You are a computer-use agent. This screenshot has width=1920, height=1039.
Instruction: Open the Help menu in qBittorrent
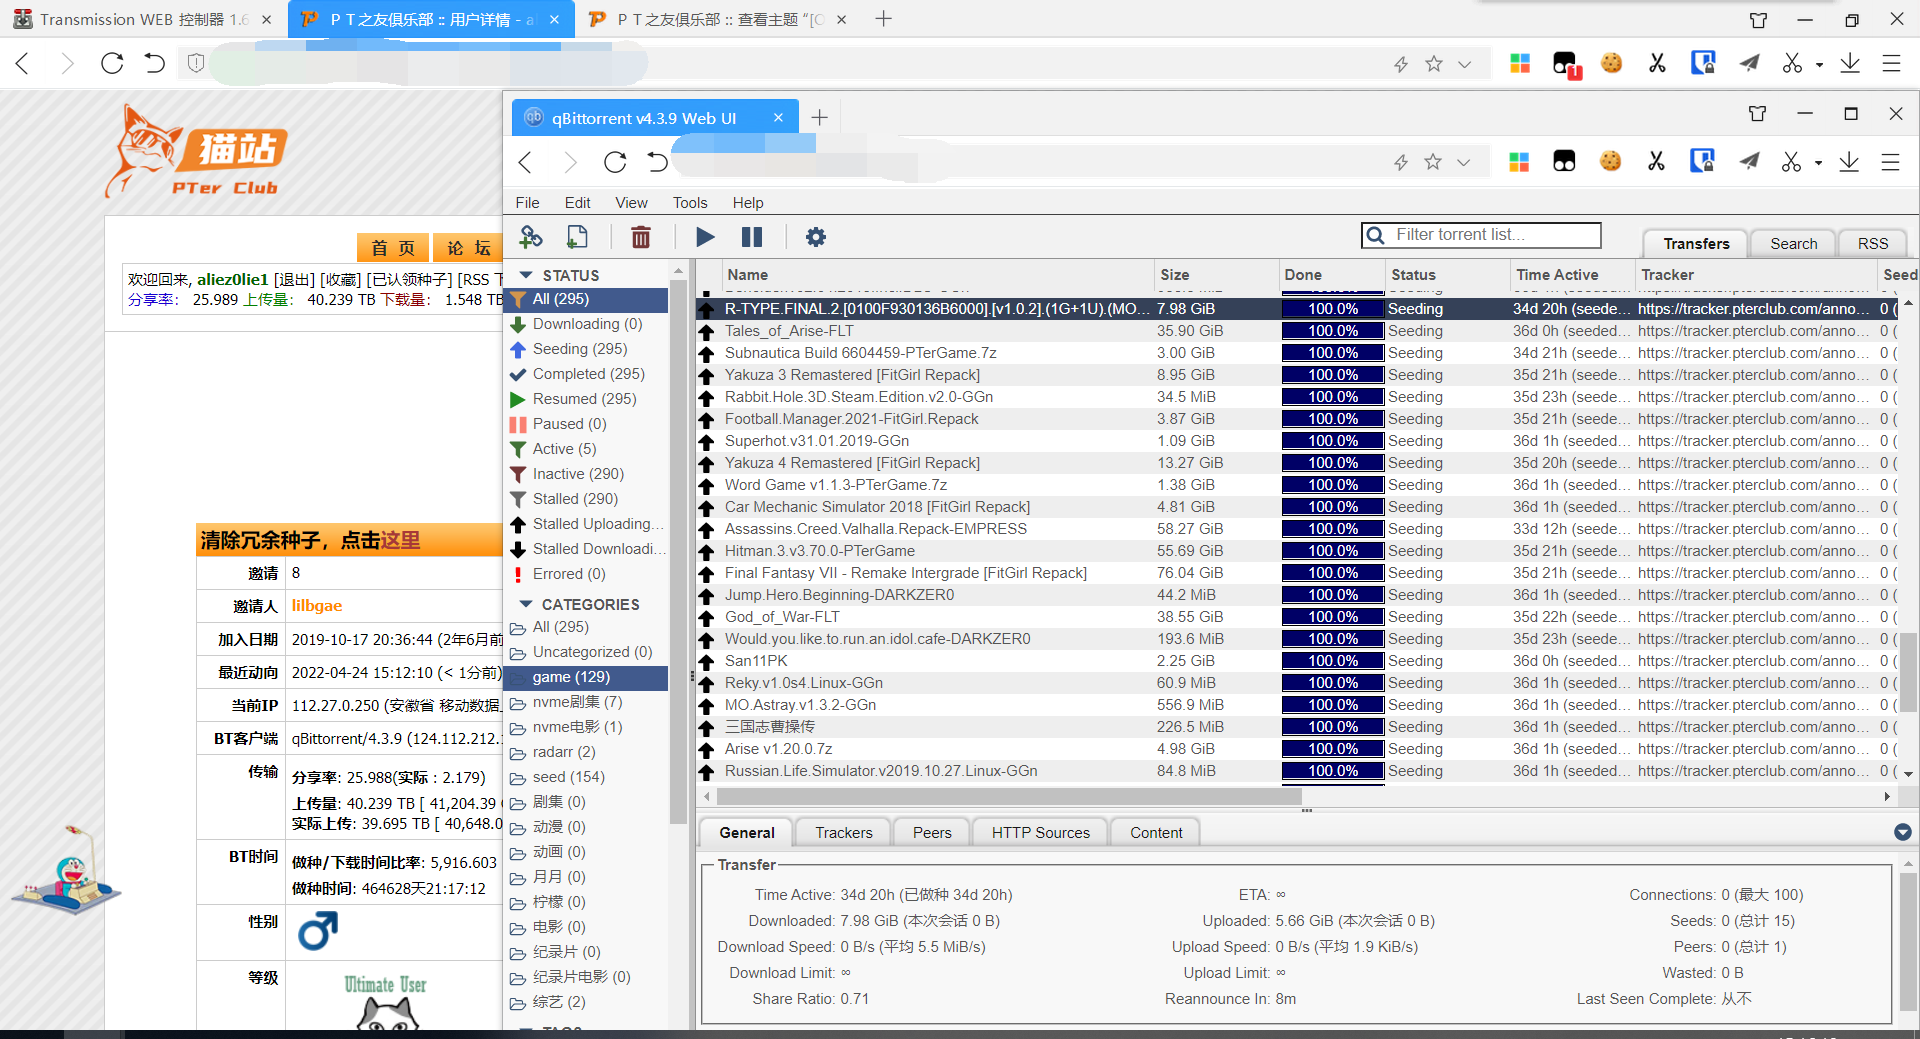[748, 202]
